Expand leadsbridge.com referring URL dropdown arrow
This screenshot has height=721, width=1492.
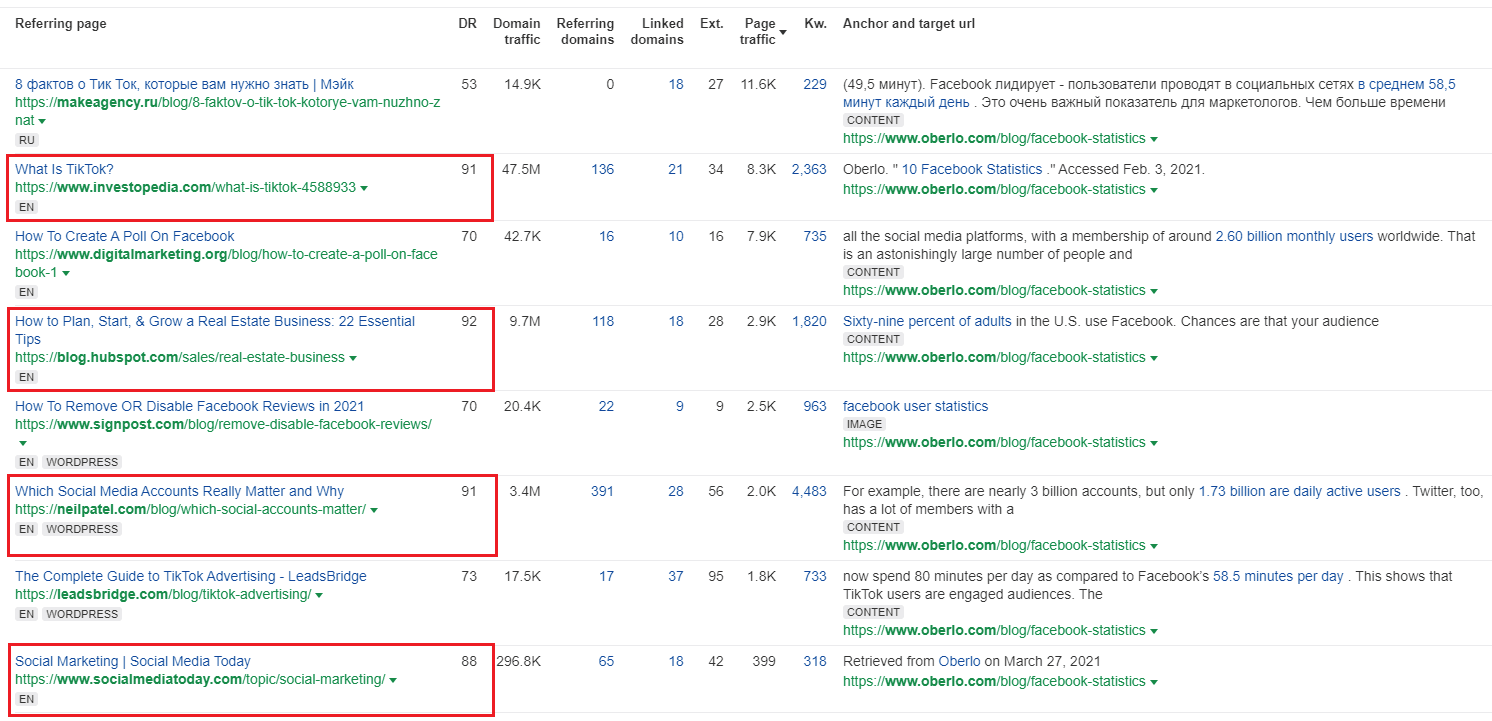pos(319,595)
